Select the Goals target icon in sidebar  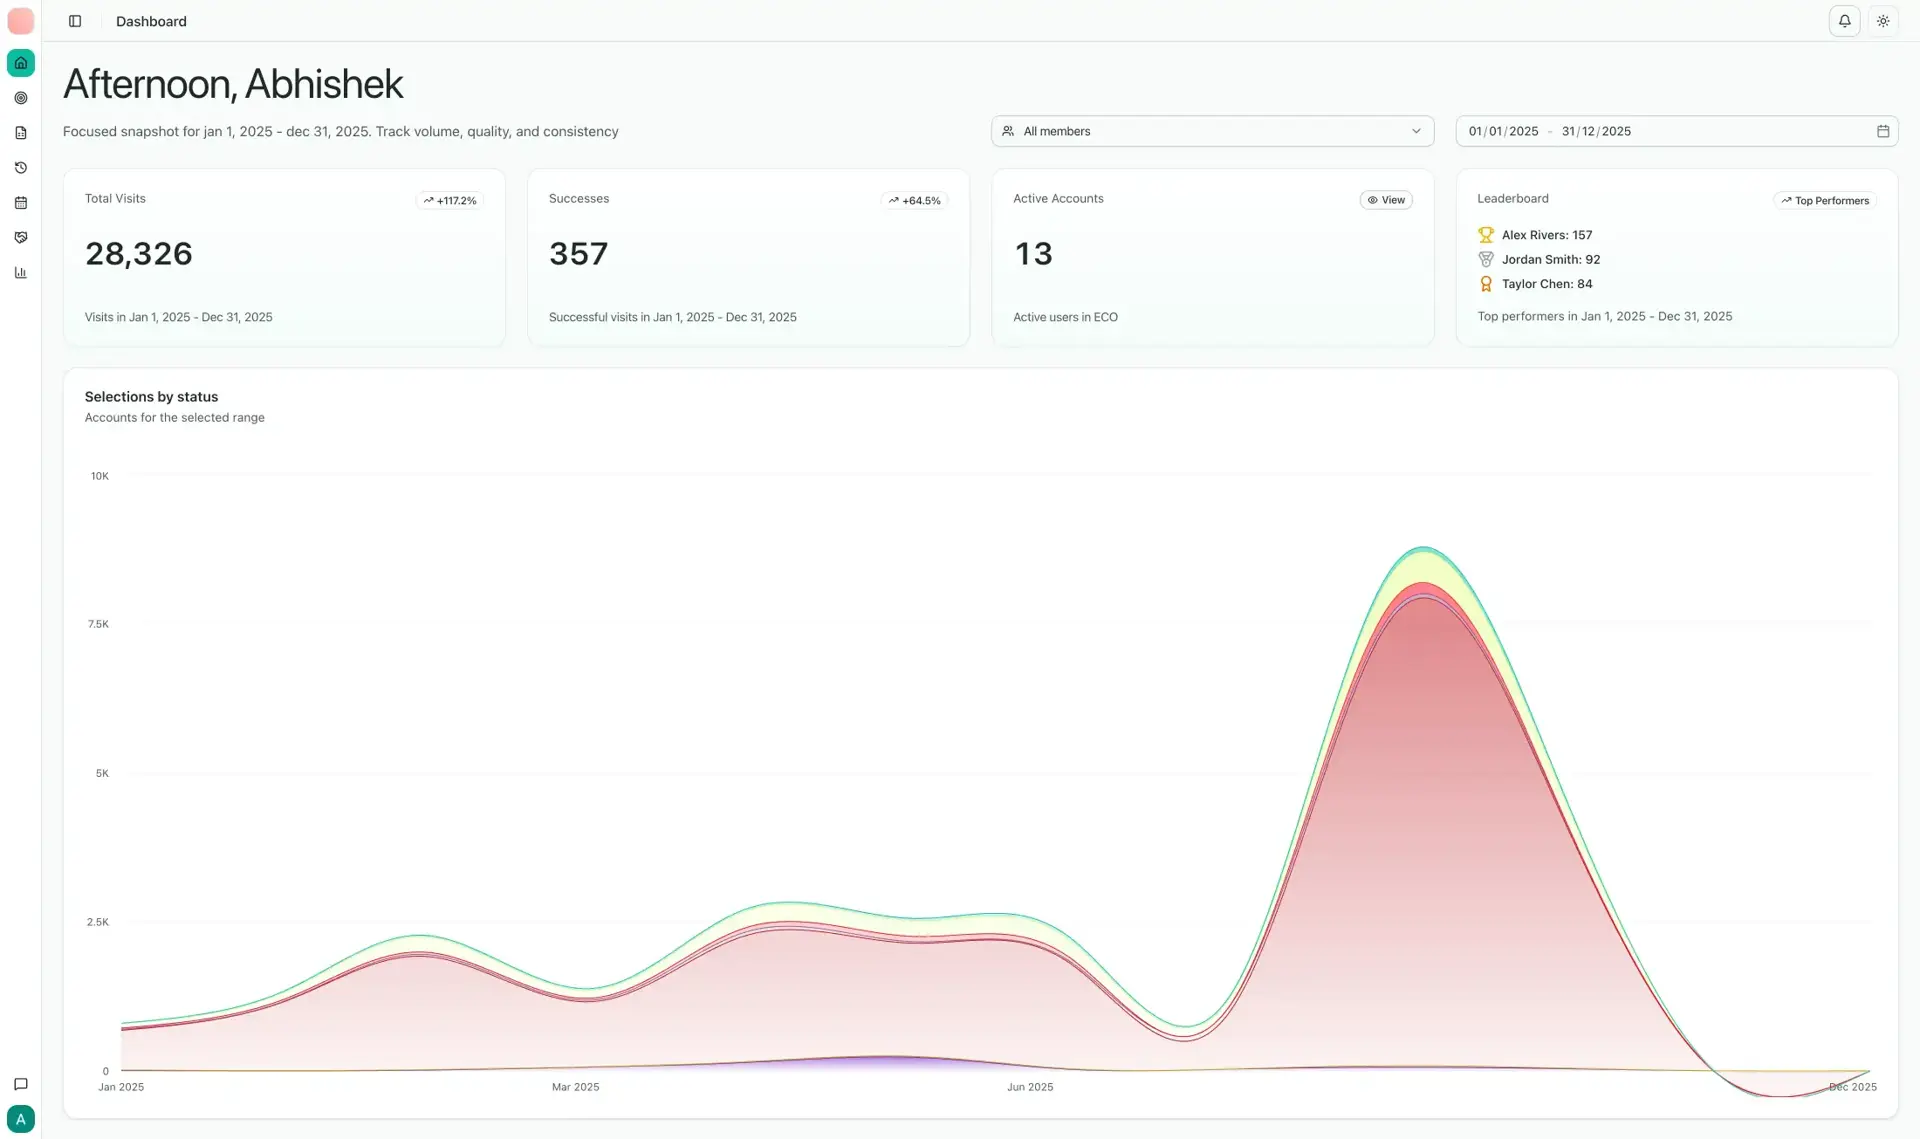tap(20, 97)
